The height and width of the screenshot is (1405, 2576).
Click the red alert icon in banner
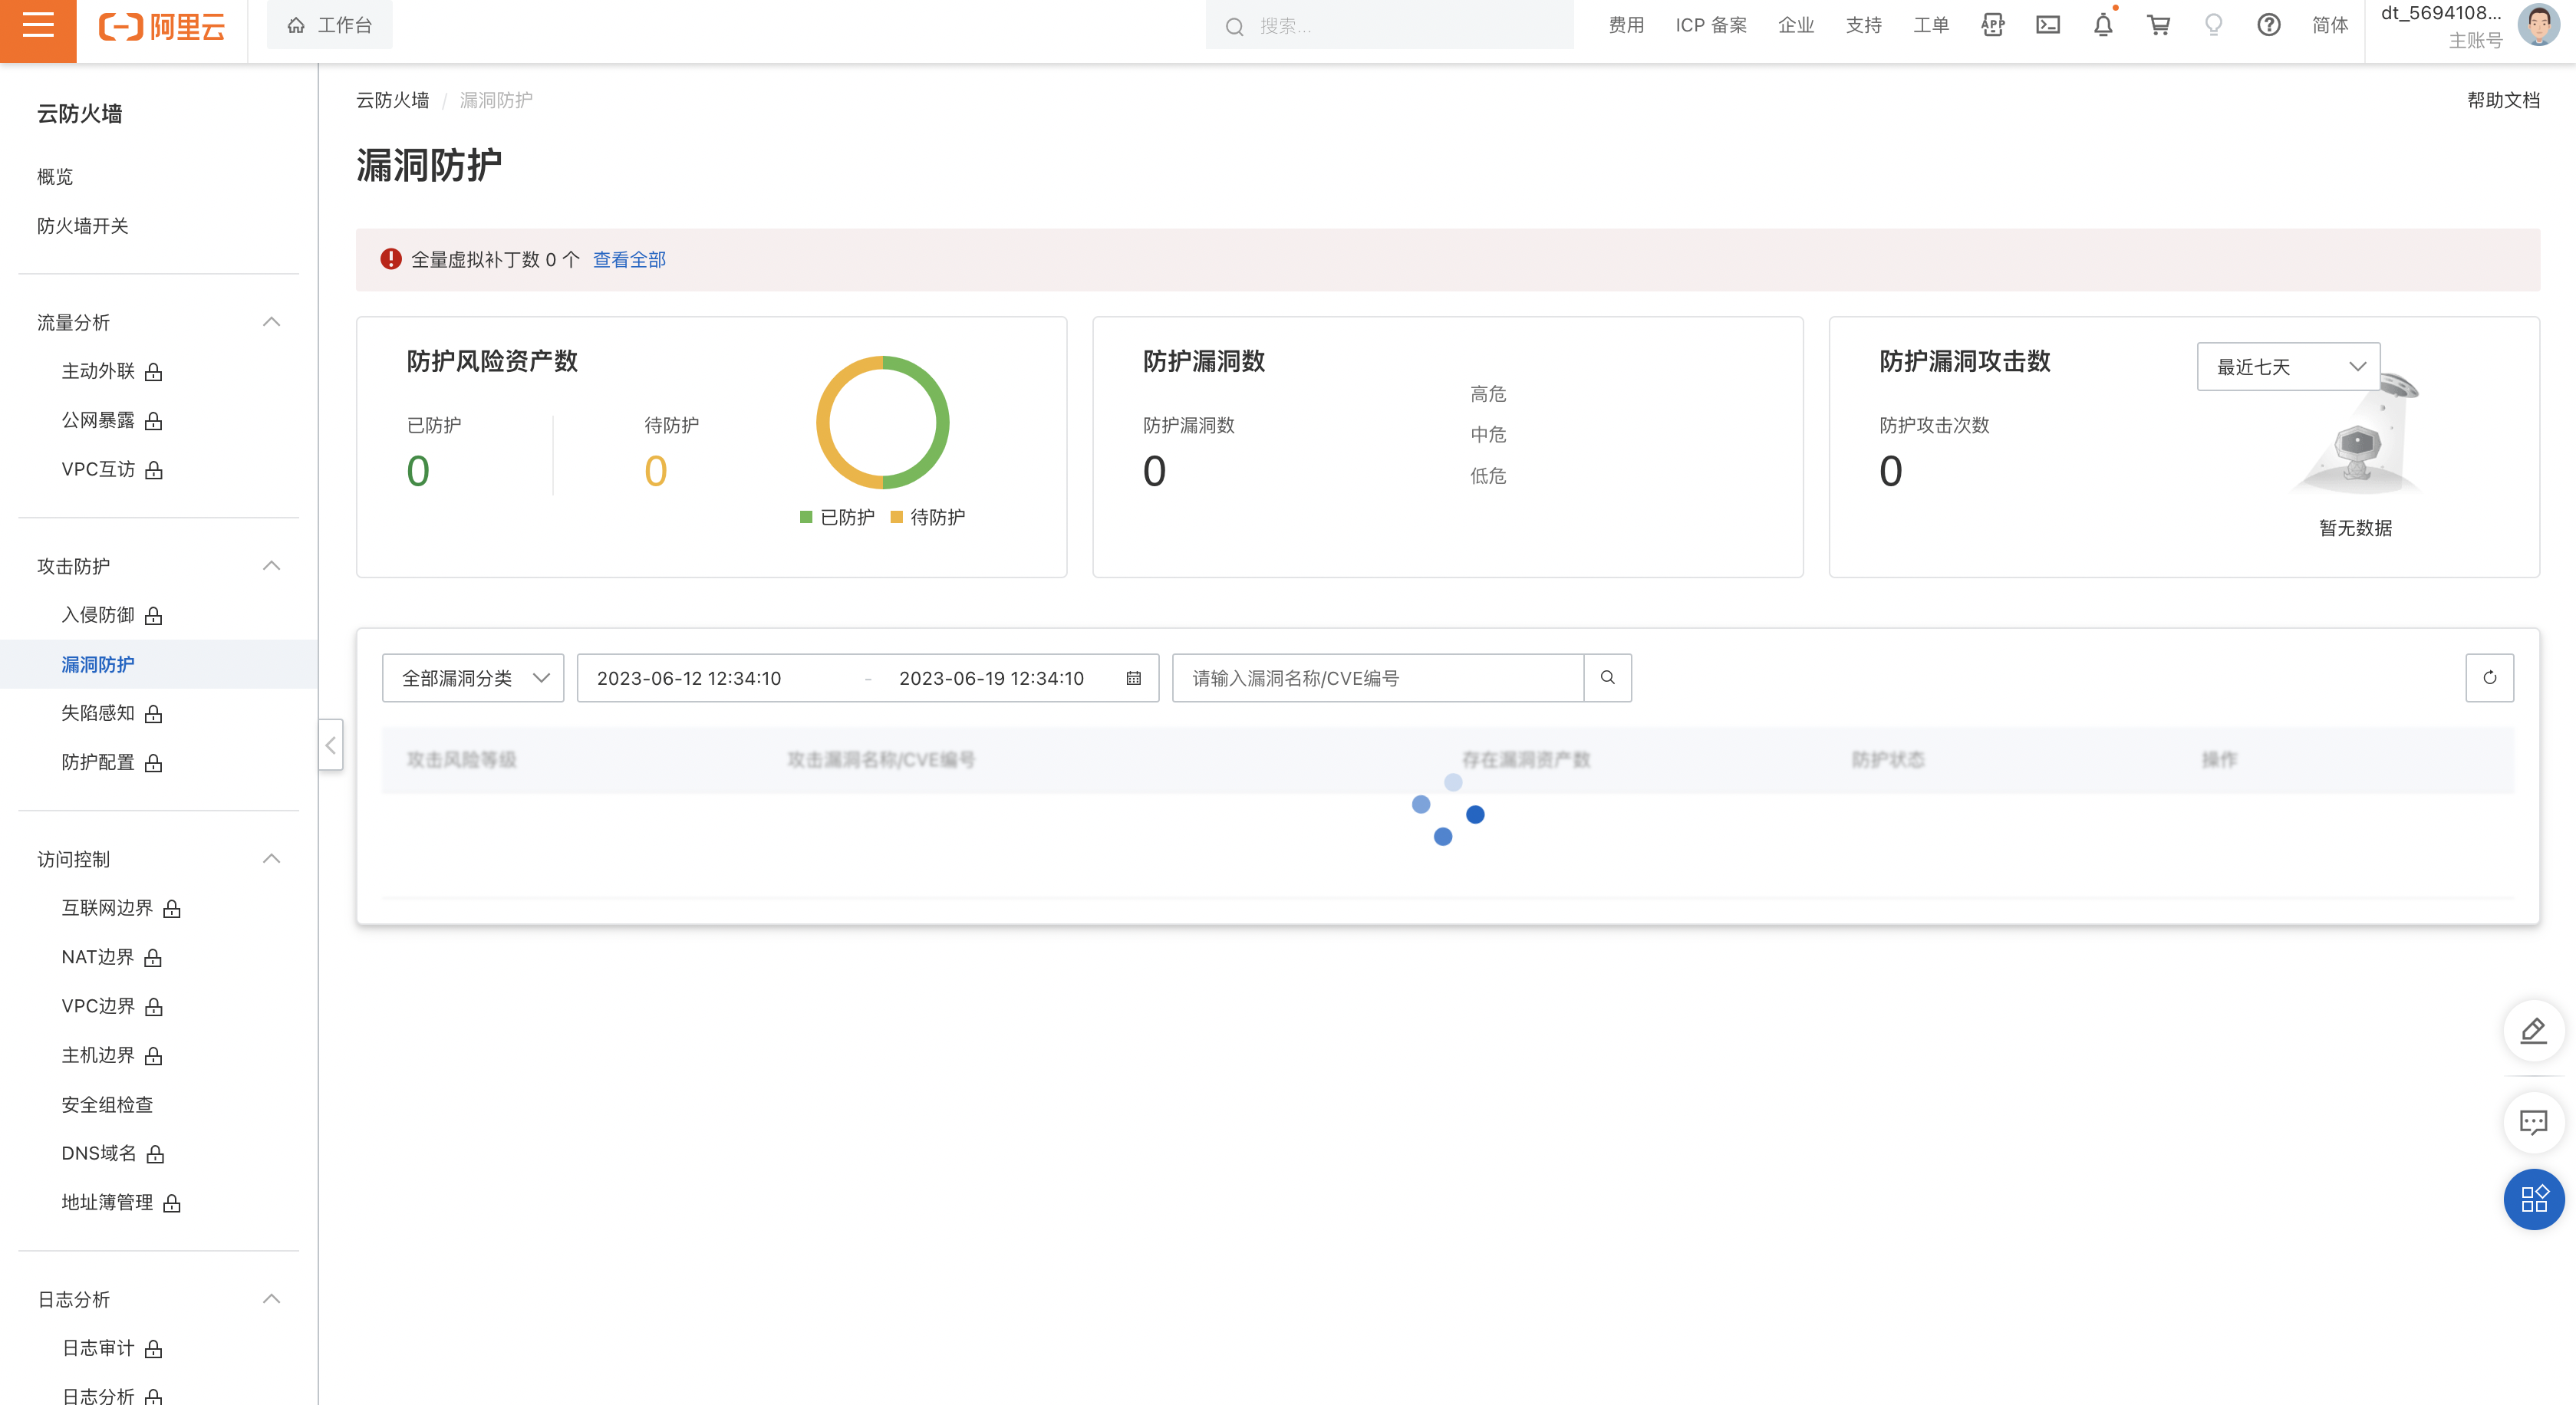click(x=391, y=260)
